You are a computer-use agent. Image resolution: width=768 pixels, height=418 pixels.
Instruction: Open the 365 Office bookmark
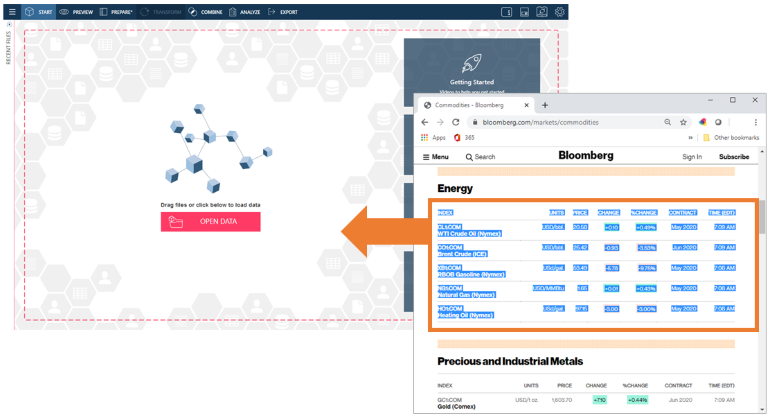point(464,138)
